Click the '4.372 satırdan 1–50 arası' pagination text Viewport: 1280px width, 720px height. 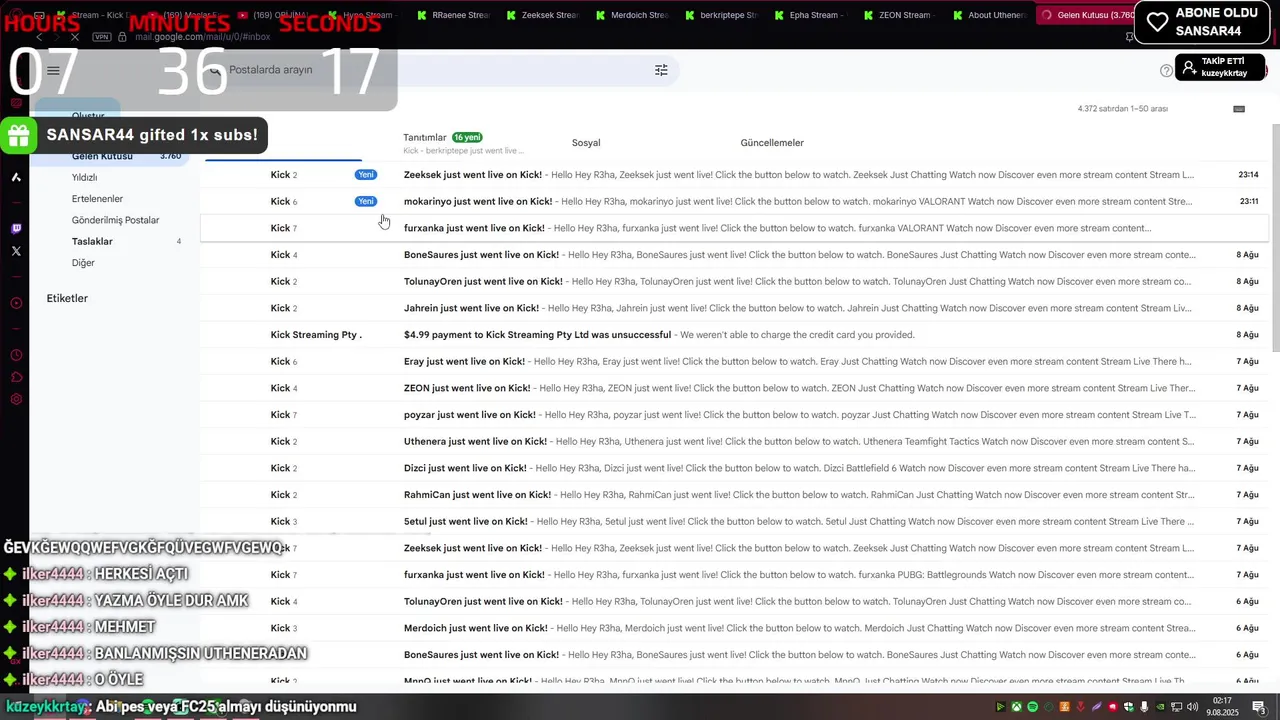click(x=1122, y=108)
